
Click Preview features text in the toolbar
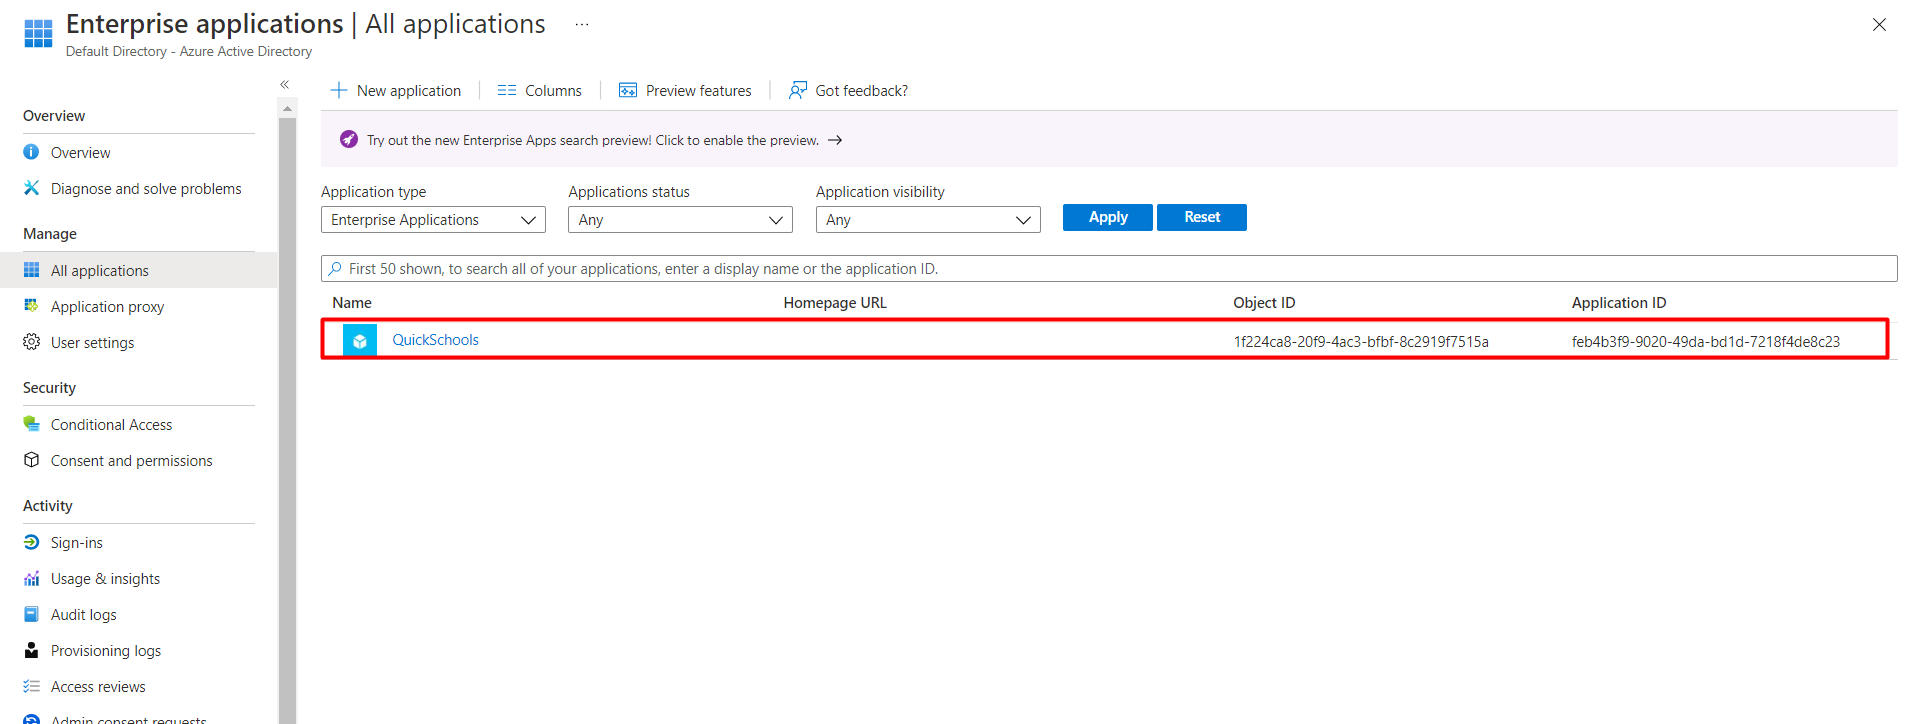pos(699,91)
